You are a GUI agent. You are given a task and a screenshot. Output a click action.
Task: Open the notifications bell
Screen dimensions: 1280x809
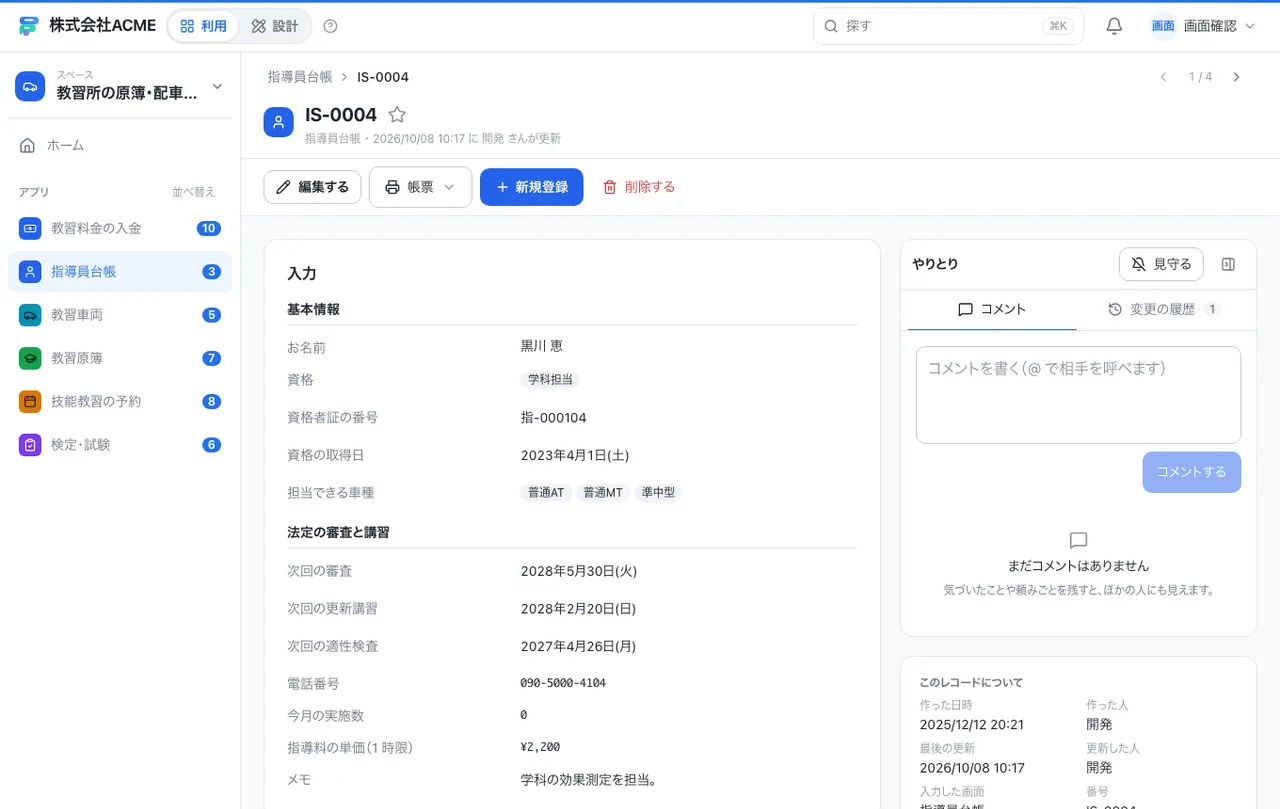[1114, 26]
